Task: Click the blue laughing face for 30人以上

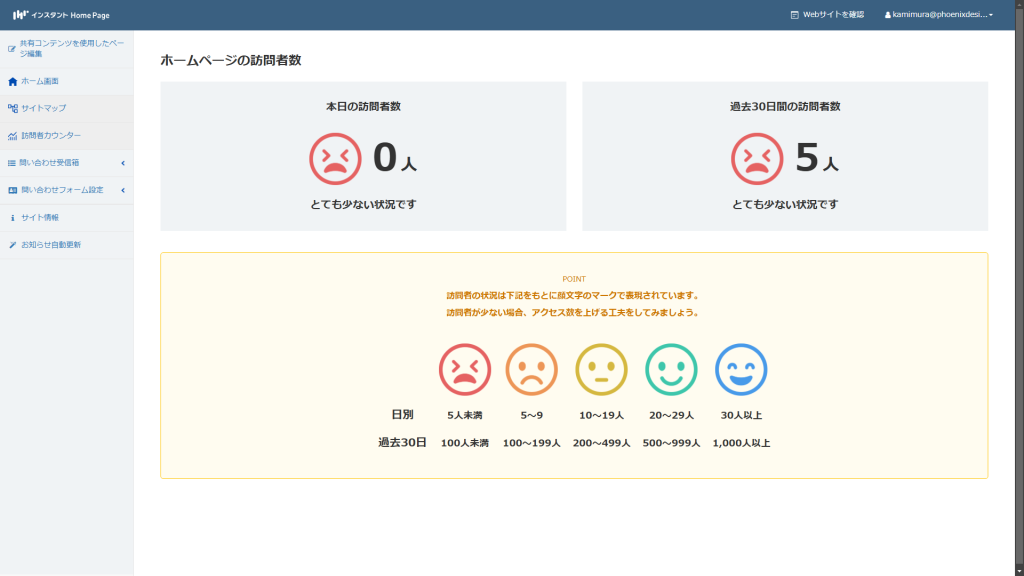Action: [x=741, y=370]
